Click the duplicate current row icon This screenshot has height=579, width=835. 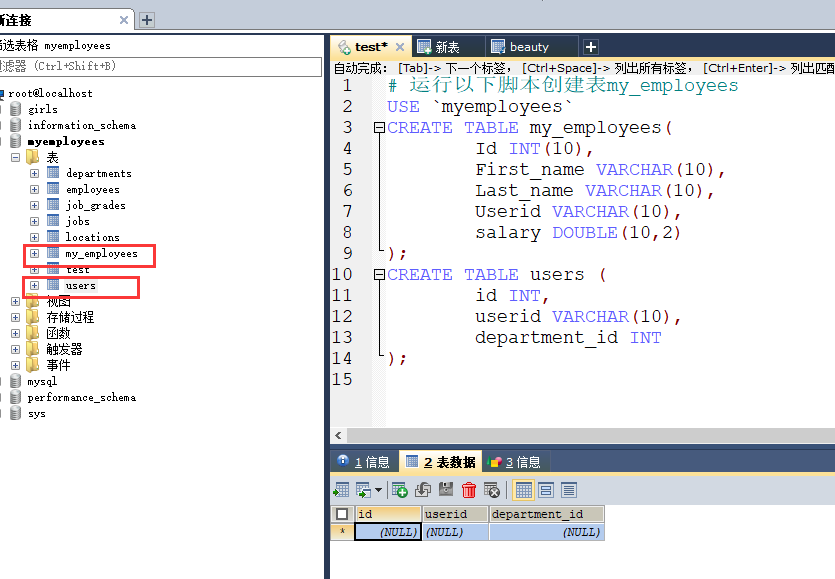pos(423,490)
